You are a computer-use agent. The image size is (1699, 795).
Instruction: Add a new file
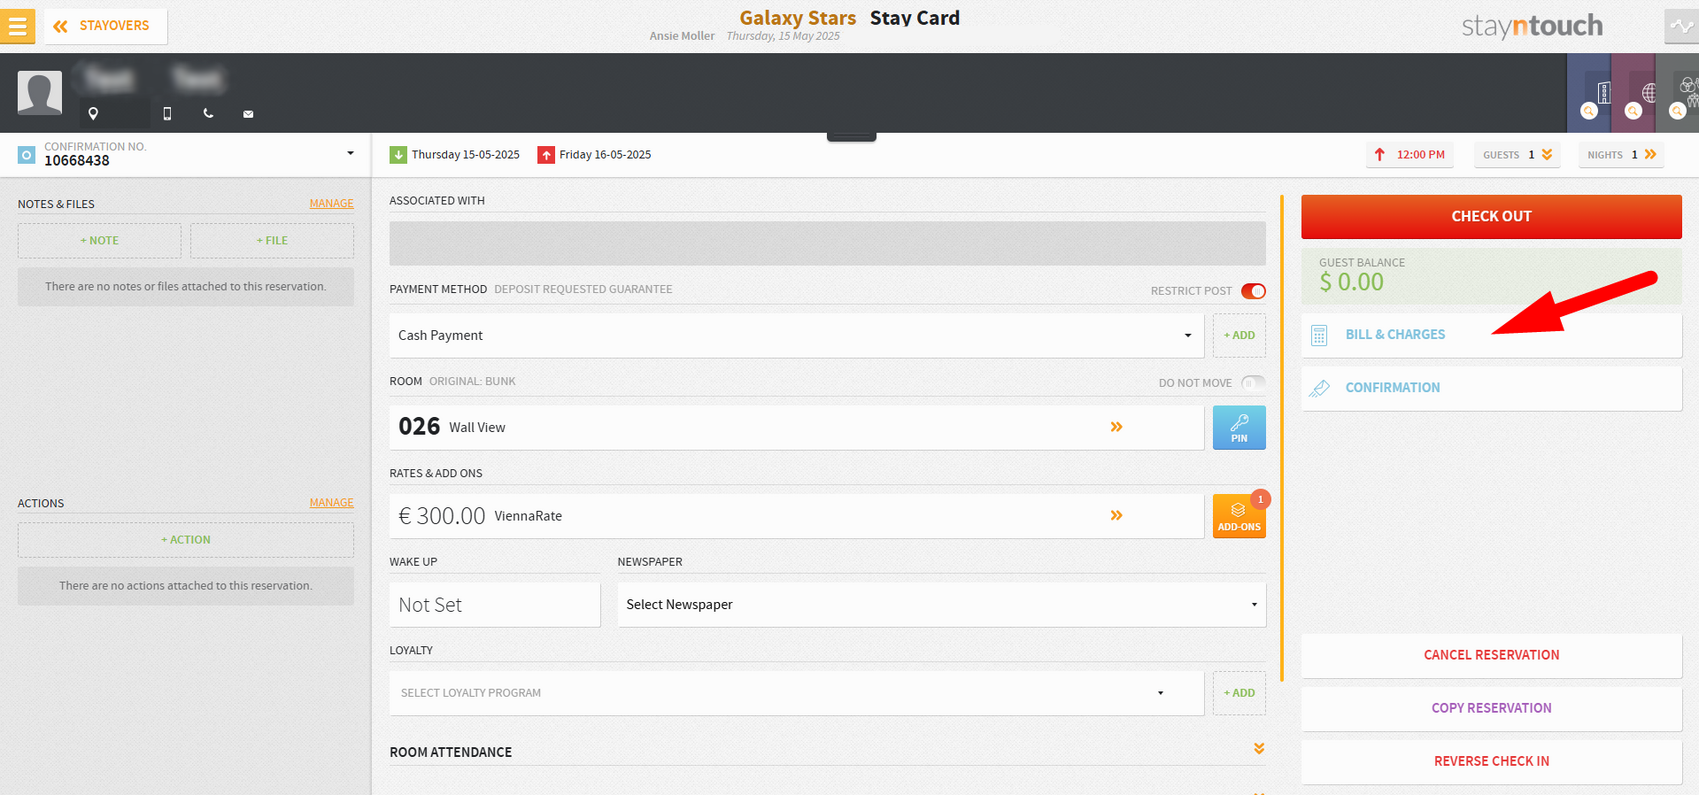(272, 241)
